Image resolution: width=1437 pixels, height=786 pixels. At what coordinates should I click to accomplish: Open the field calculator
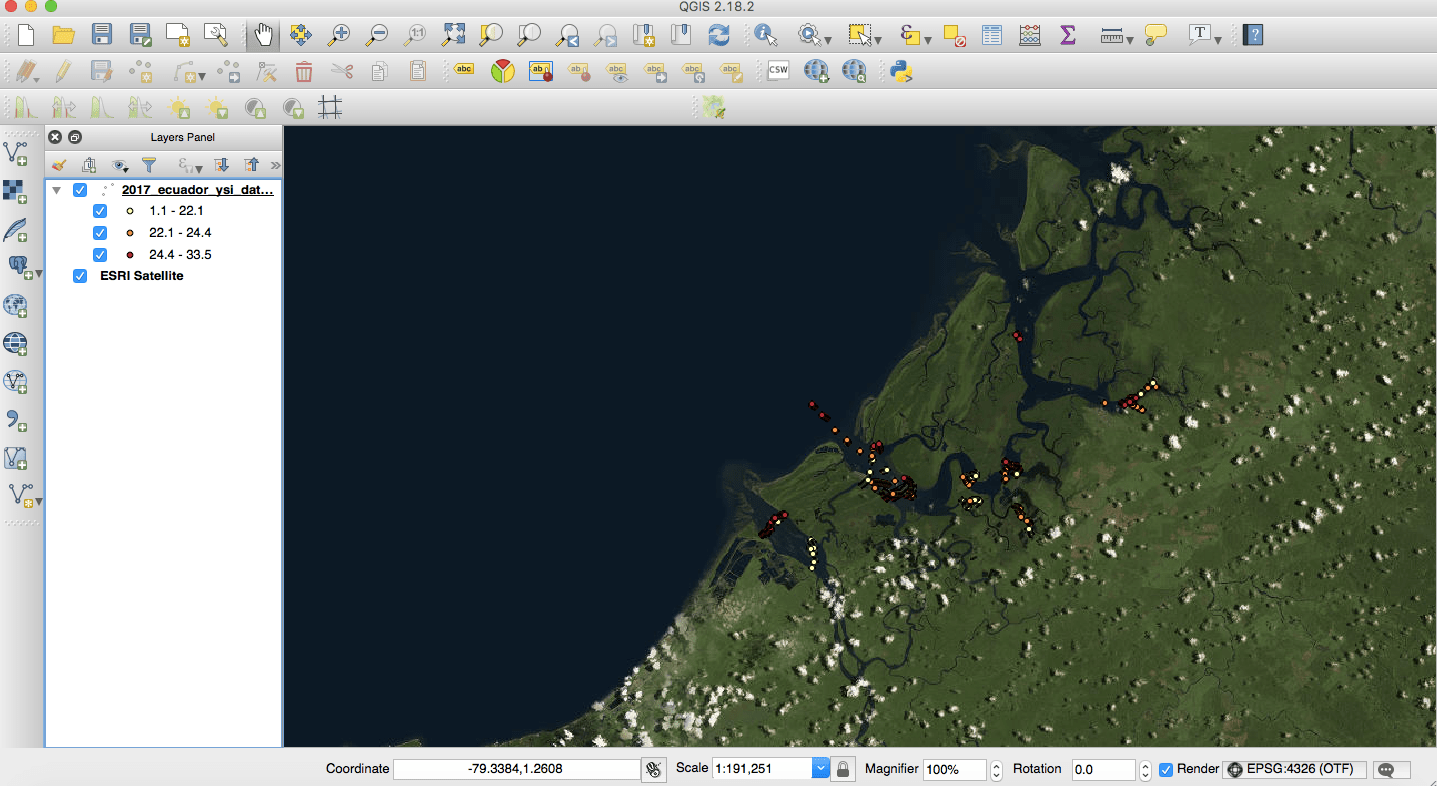(1029, 33)
